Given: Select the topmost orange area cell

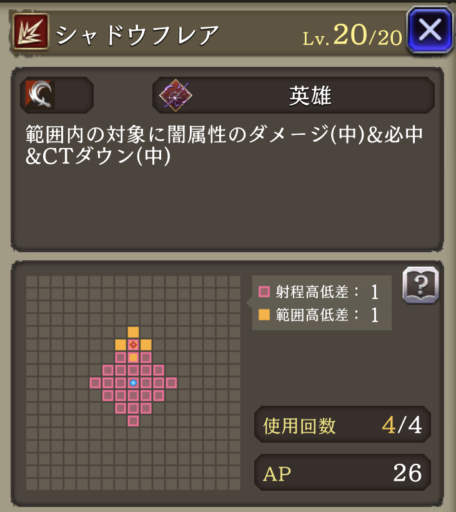Looking at the screenshot, I should point(133,332).
